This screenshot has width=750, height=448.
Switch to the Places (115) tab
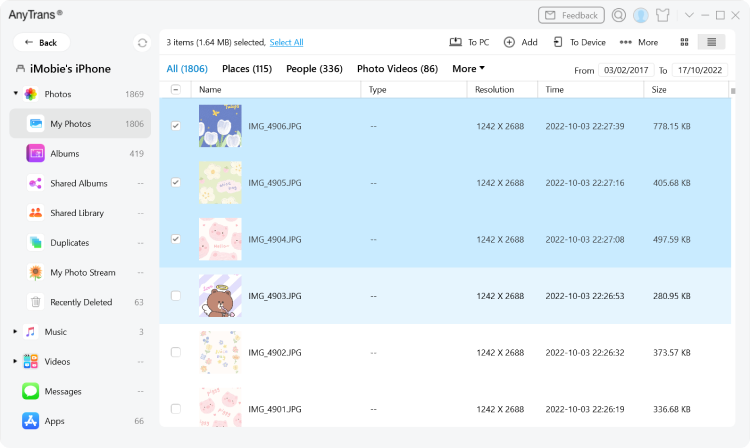point(246,69)
